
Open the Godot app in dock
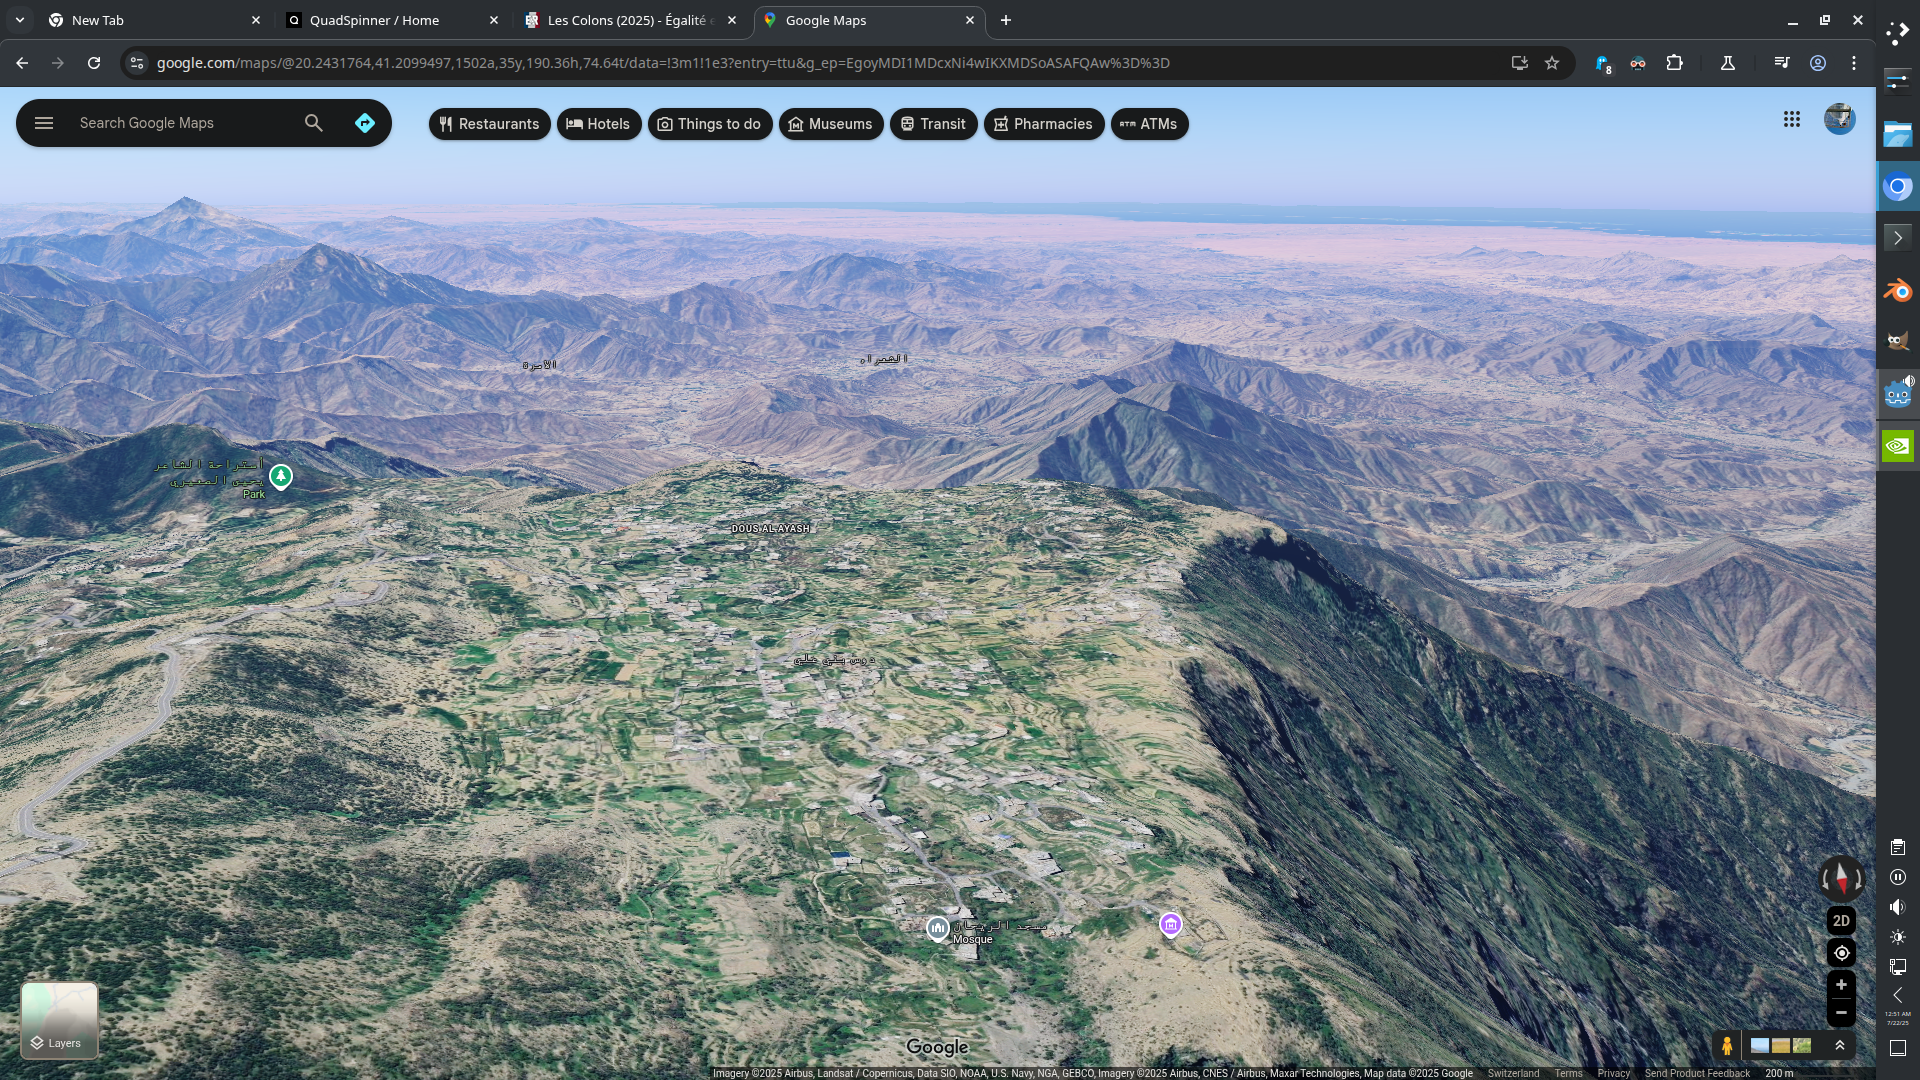coord(1898,393)
